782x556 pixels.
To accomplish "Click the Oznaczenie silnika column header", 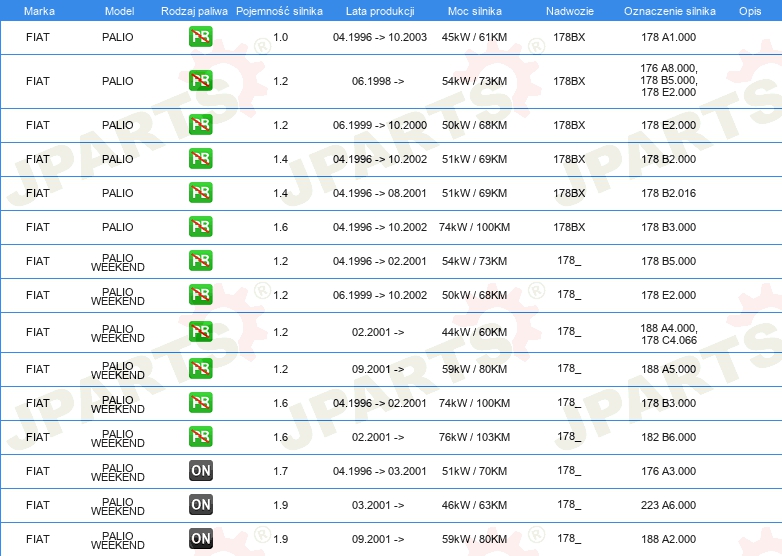I will [x=669, y=11].
